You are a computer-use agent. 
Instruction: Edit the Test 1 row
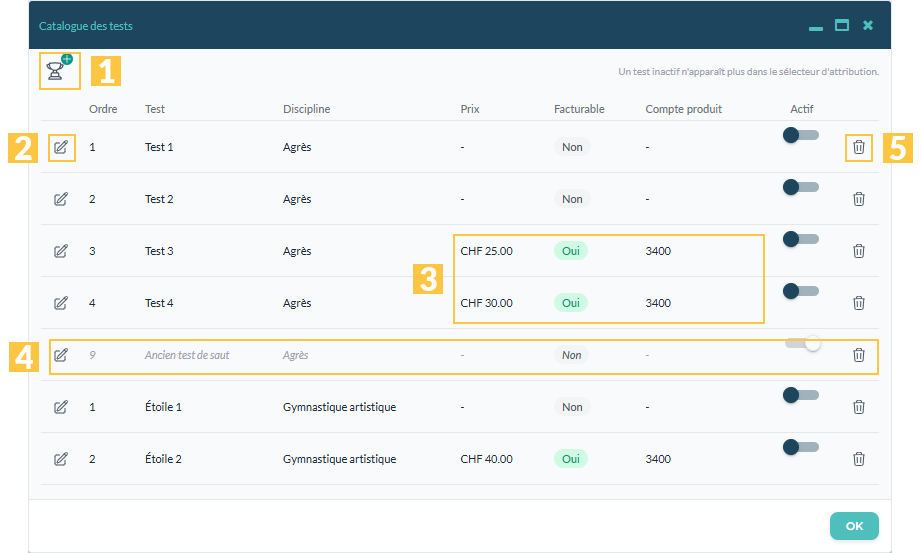tap(61, 147)
